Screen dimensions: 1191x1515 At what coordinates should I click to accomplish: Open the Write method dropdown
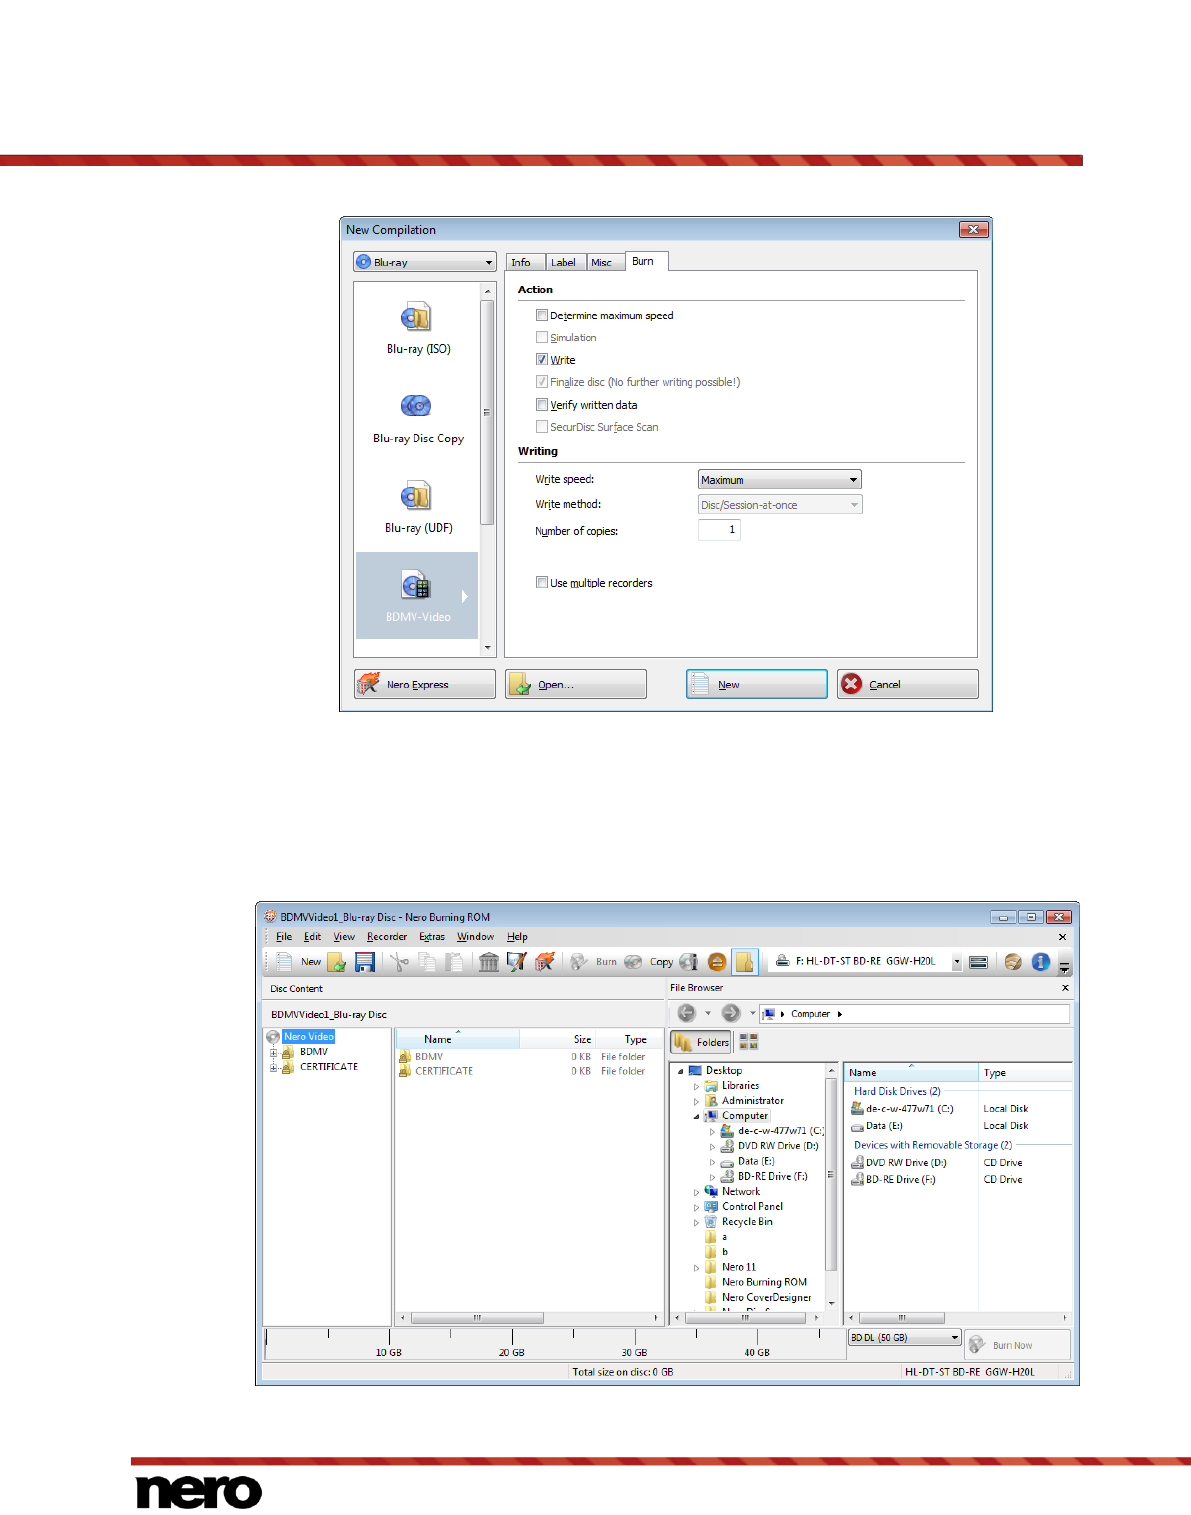tap(779, 505)
